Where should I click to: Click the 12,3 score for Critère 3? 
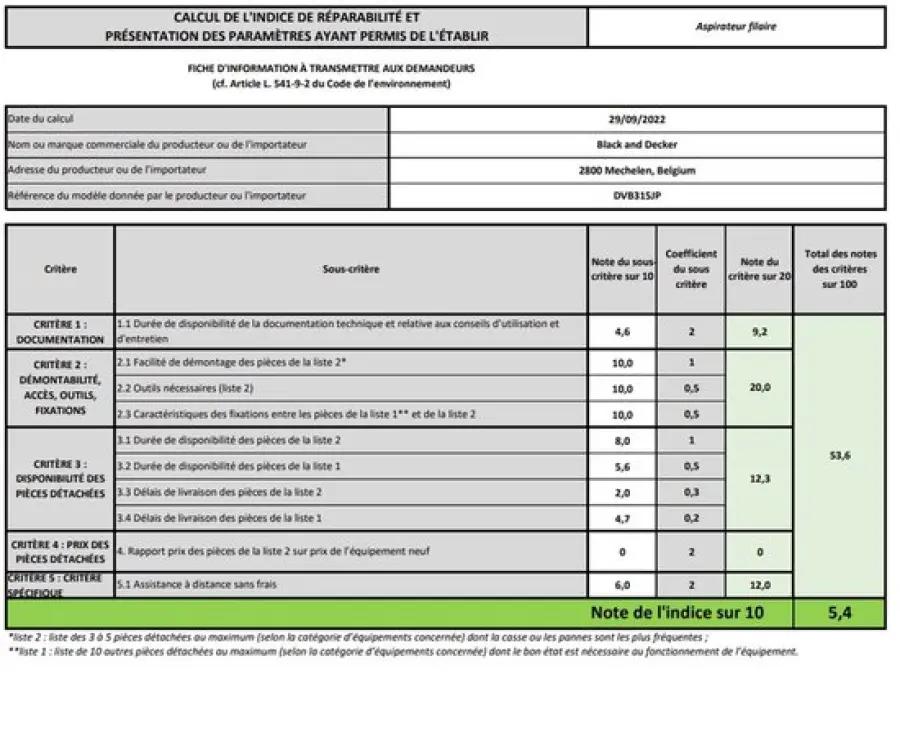759,479
